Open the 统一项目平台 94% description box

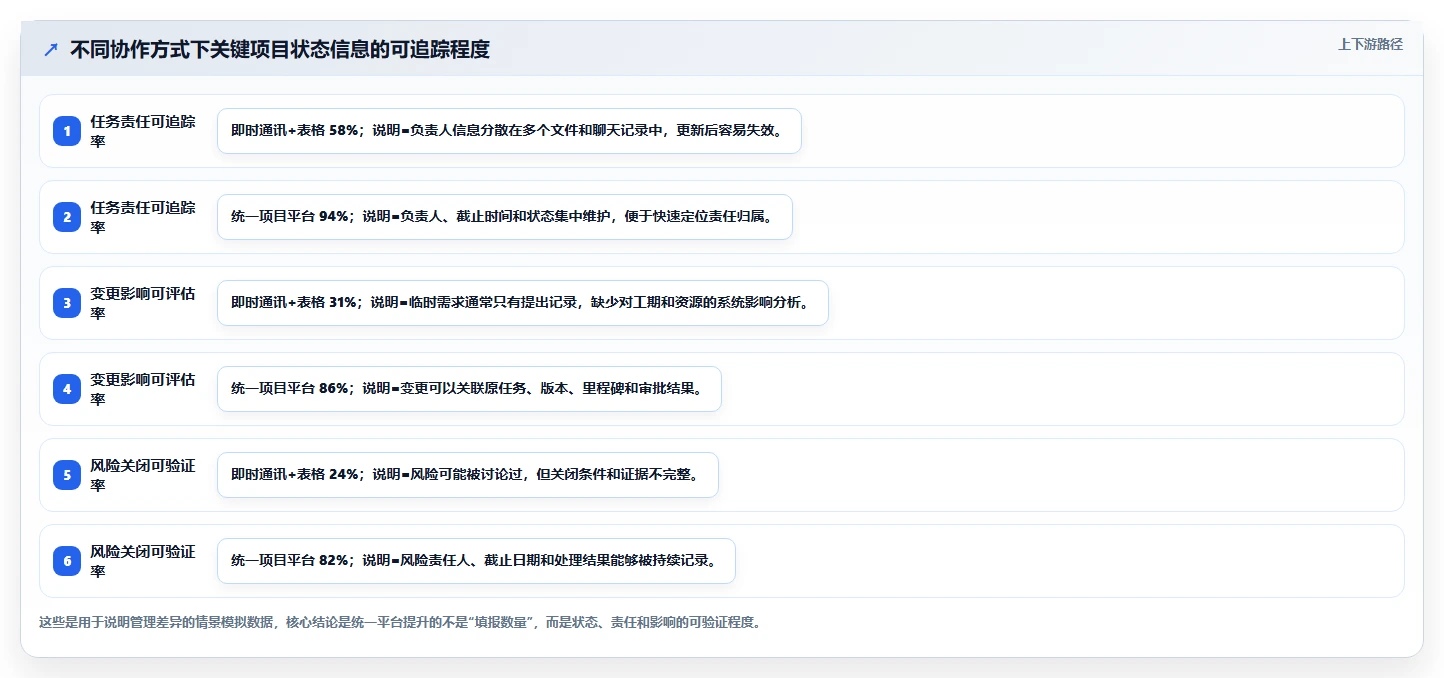(x=505, y=217)
